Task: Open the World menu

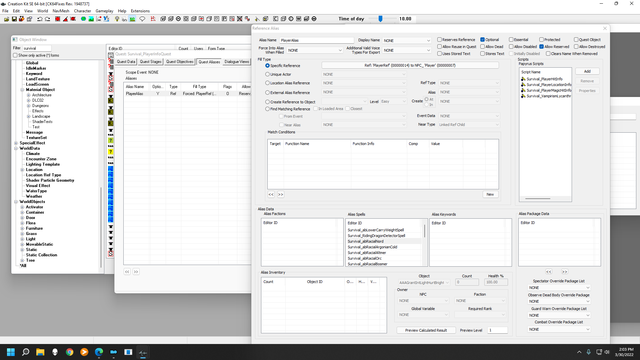Action: 42,11
